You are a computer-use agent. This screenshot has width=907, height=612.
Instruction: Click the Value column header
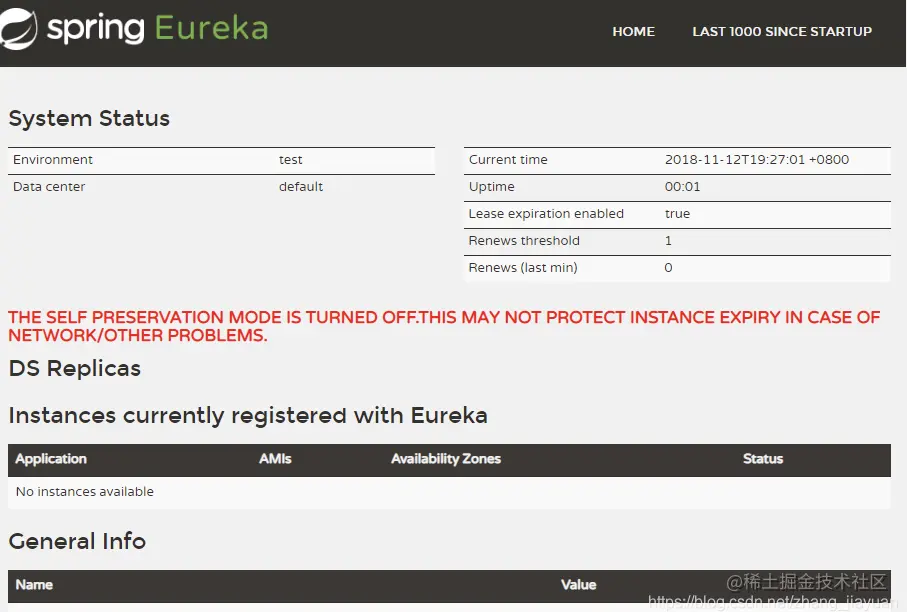coord(578,585)
